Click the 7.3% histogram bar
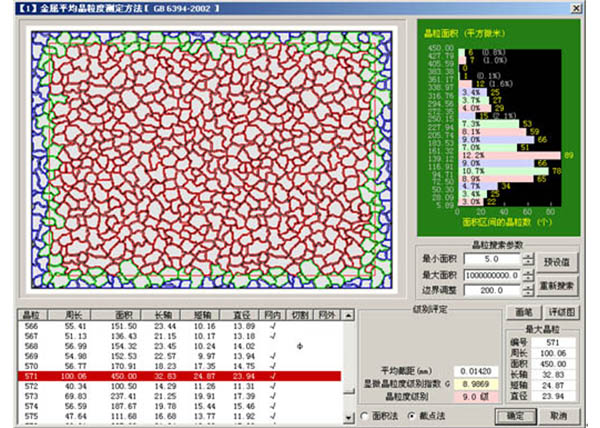 [x=489, y=124]
